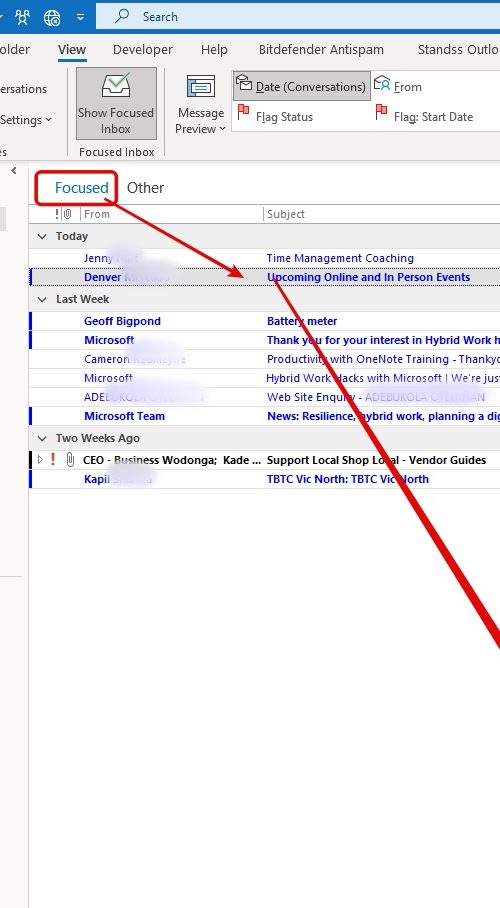Open Time Management Coaching email
The image size is (500, 908).
point(340,258)
